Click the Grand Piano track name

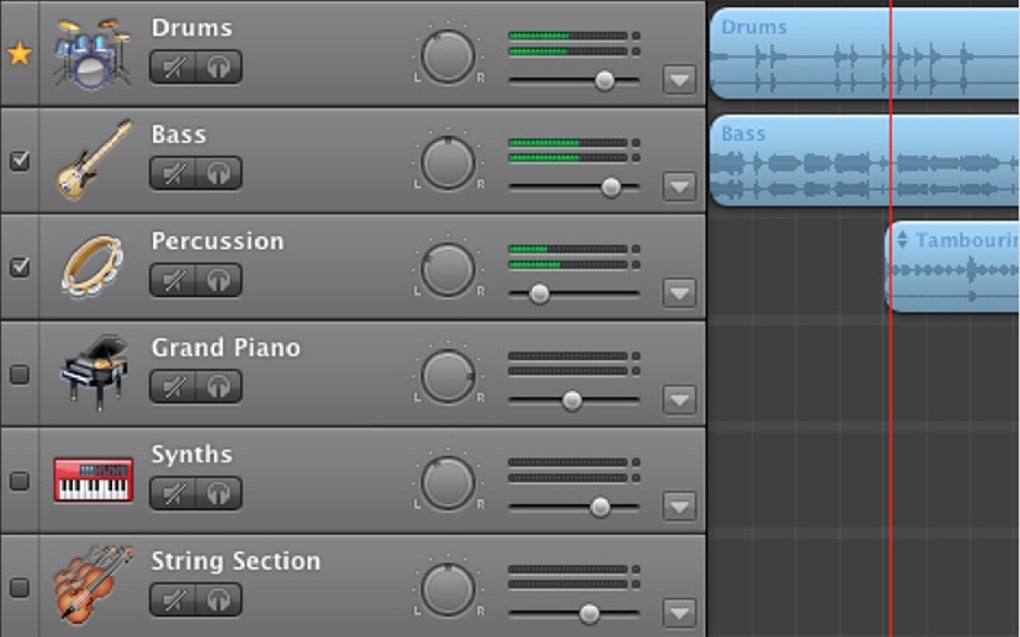(x=225, y=348)
